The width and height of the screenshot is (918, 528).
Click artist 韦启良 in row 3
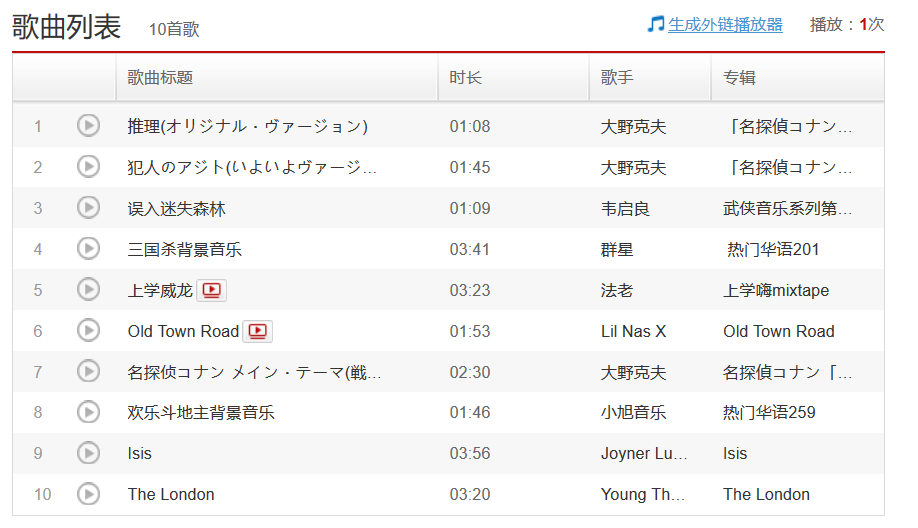(625, 208)
